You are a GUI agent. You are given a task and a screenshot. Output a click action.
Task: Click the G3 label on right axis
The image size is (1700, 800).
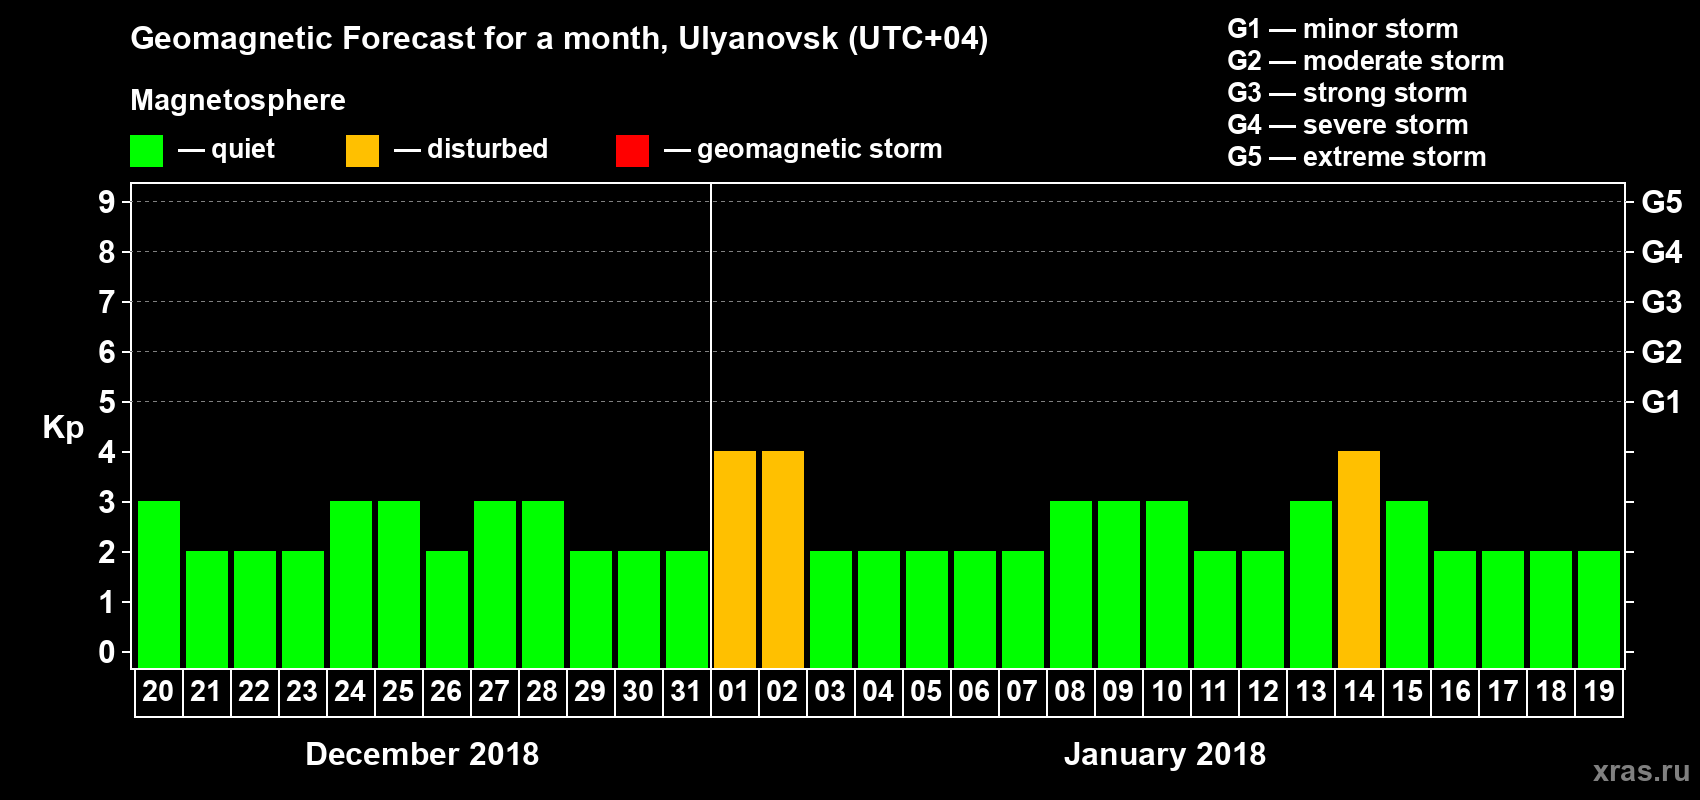[x=1662, y=302]
